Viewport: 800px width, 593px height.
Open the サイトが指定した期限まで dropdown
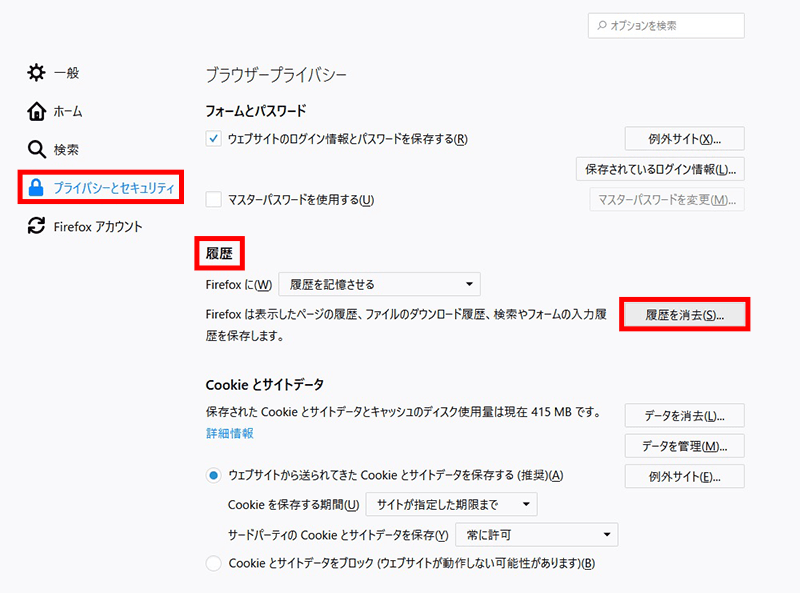(x=452, y=505)
